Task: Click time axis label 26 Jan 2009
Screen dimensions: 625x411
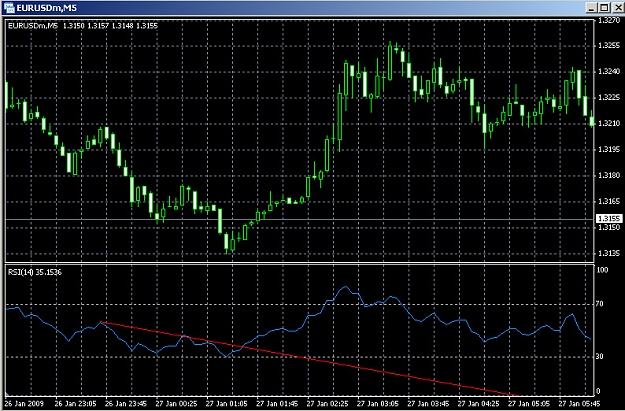Action: point(24,404)
